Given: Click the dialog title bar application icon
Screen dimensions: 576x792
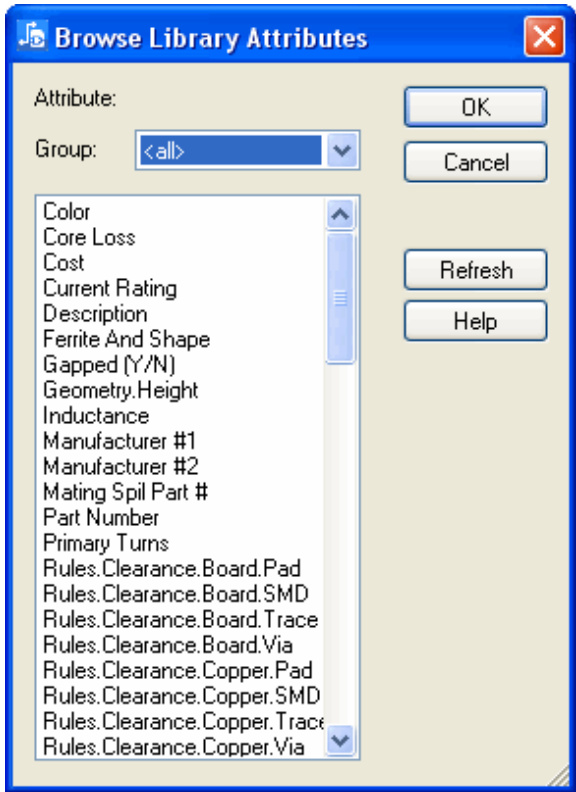Looking at the screenshot, I should pos(32,36).
